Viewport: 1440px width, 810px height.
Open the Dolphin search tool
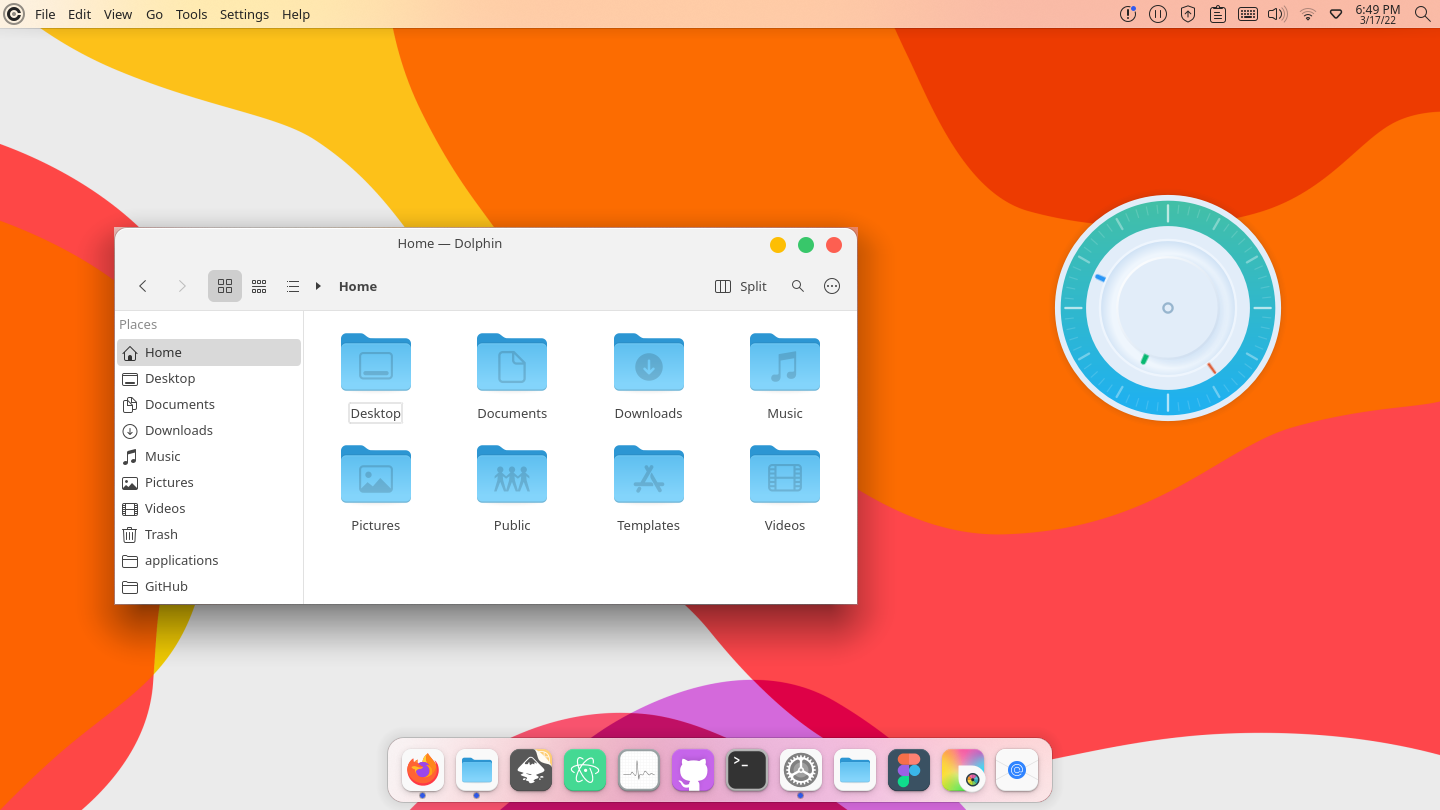798,286
